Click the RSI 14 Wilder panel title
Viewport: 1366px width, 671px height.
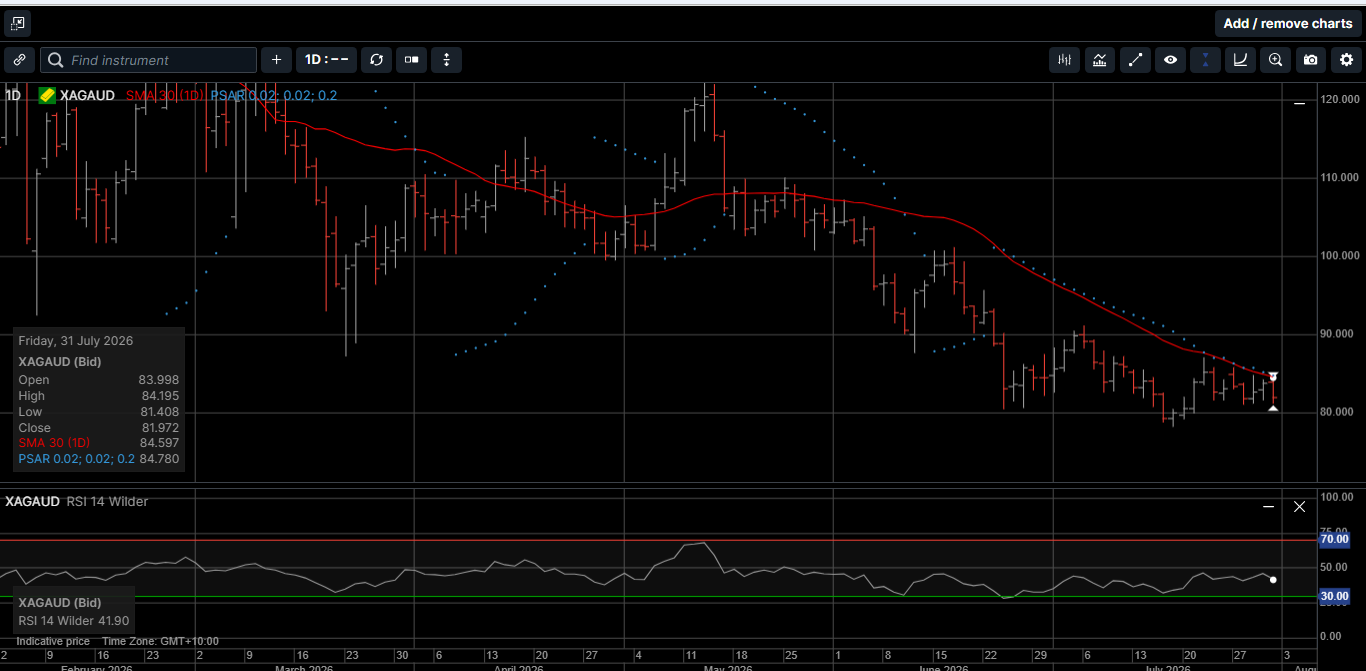[107, 501]
